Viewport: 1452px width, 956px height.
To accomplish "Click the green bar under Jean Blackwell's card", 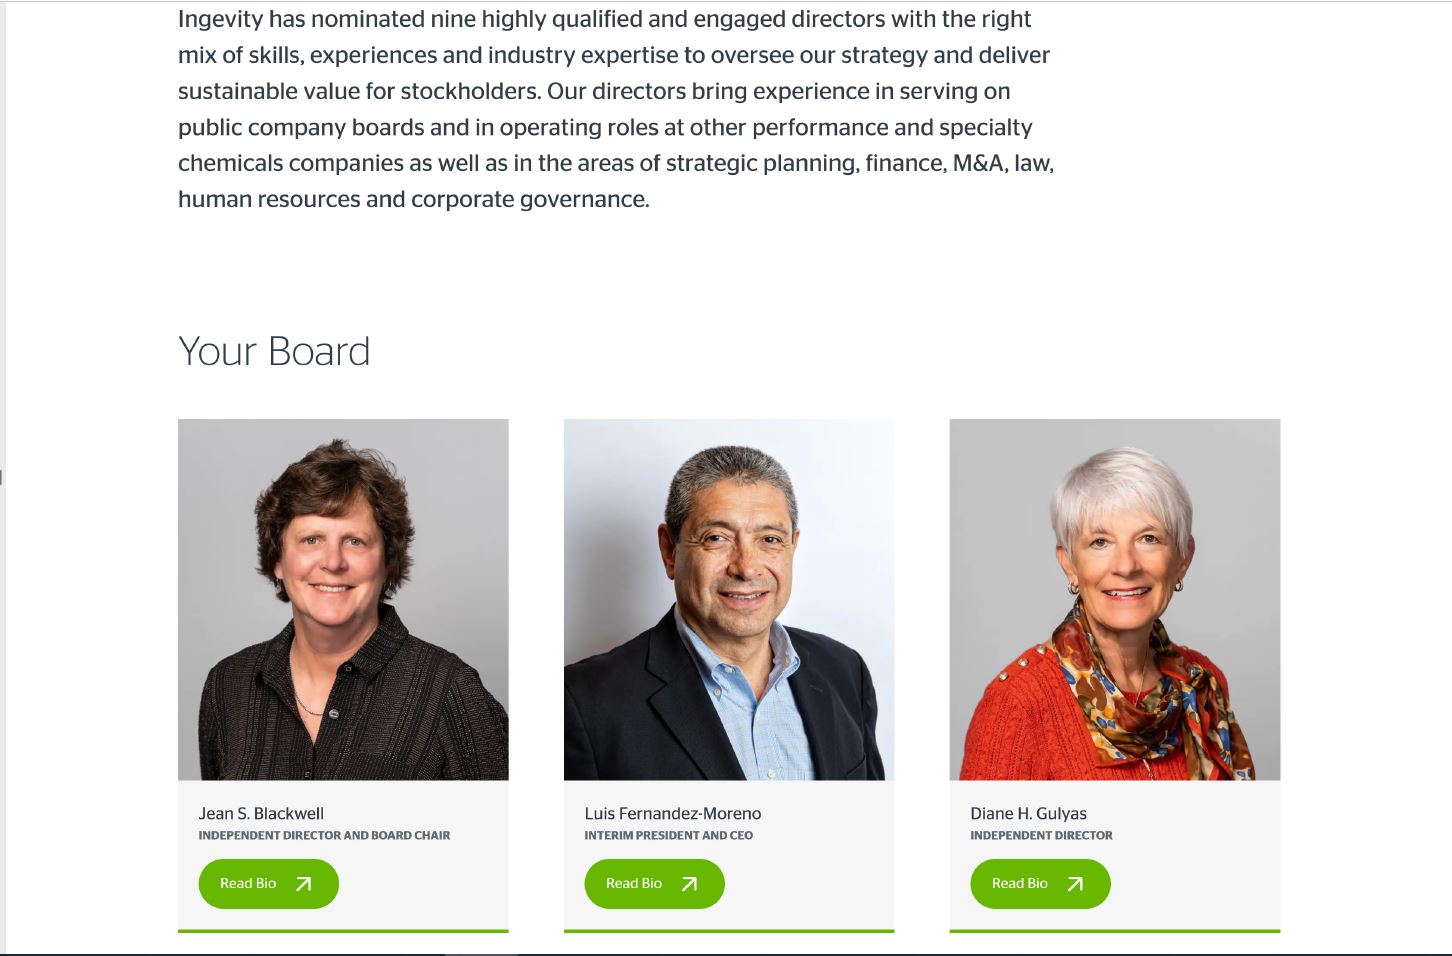I will tap(343, 931).
